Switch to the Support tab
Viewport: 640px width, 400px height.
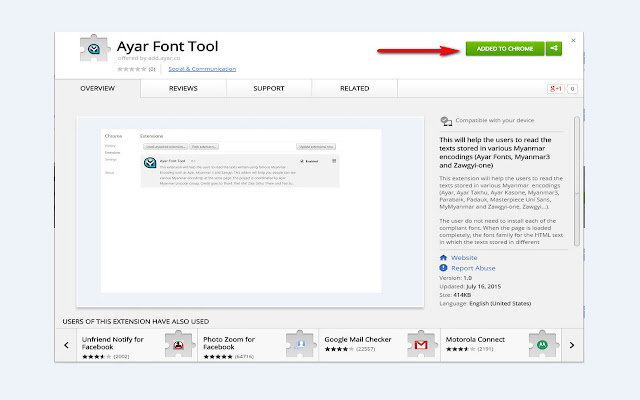coord(269,89)
